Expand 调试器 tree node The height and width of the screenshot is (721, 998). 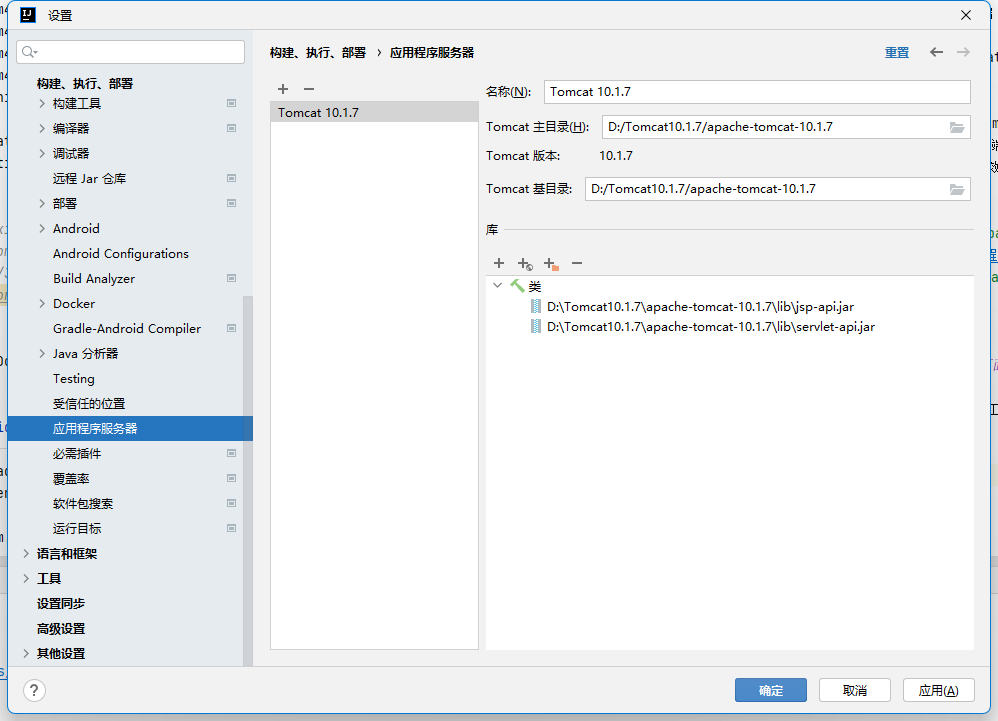tap(42, 153)
